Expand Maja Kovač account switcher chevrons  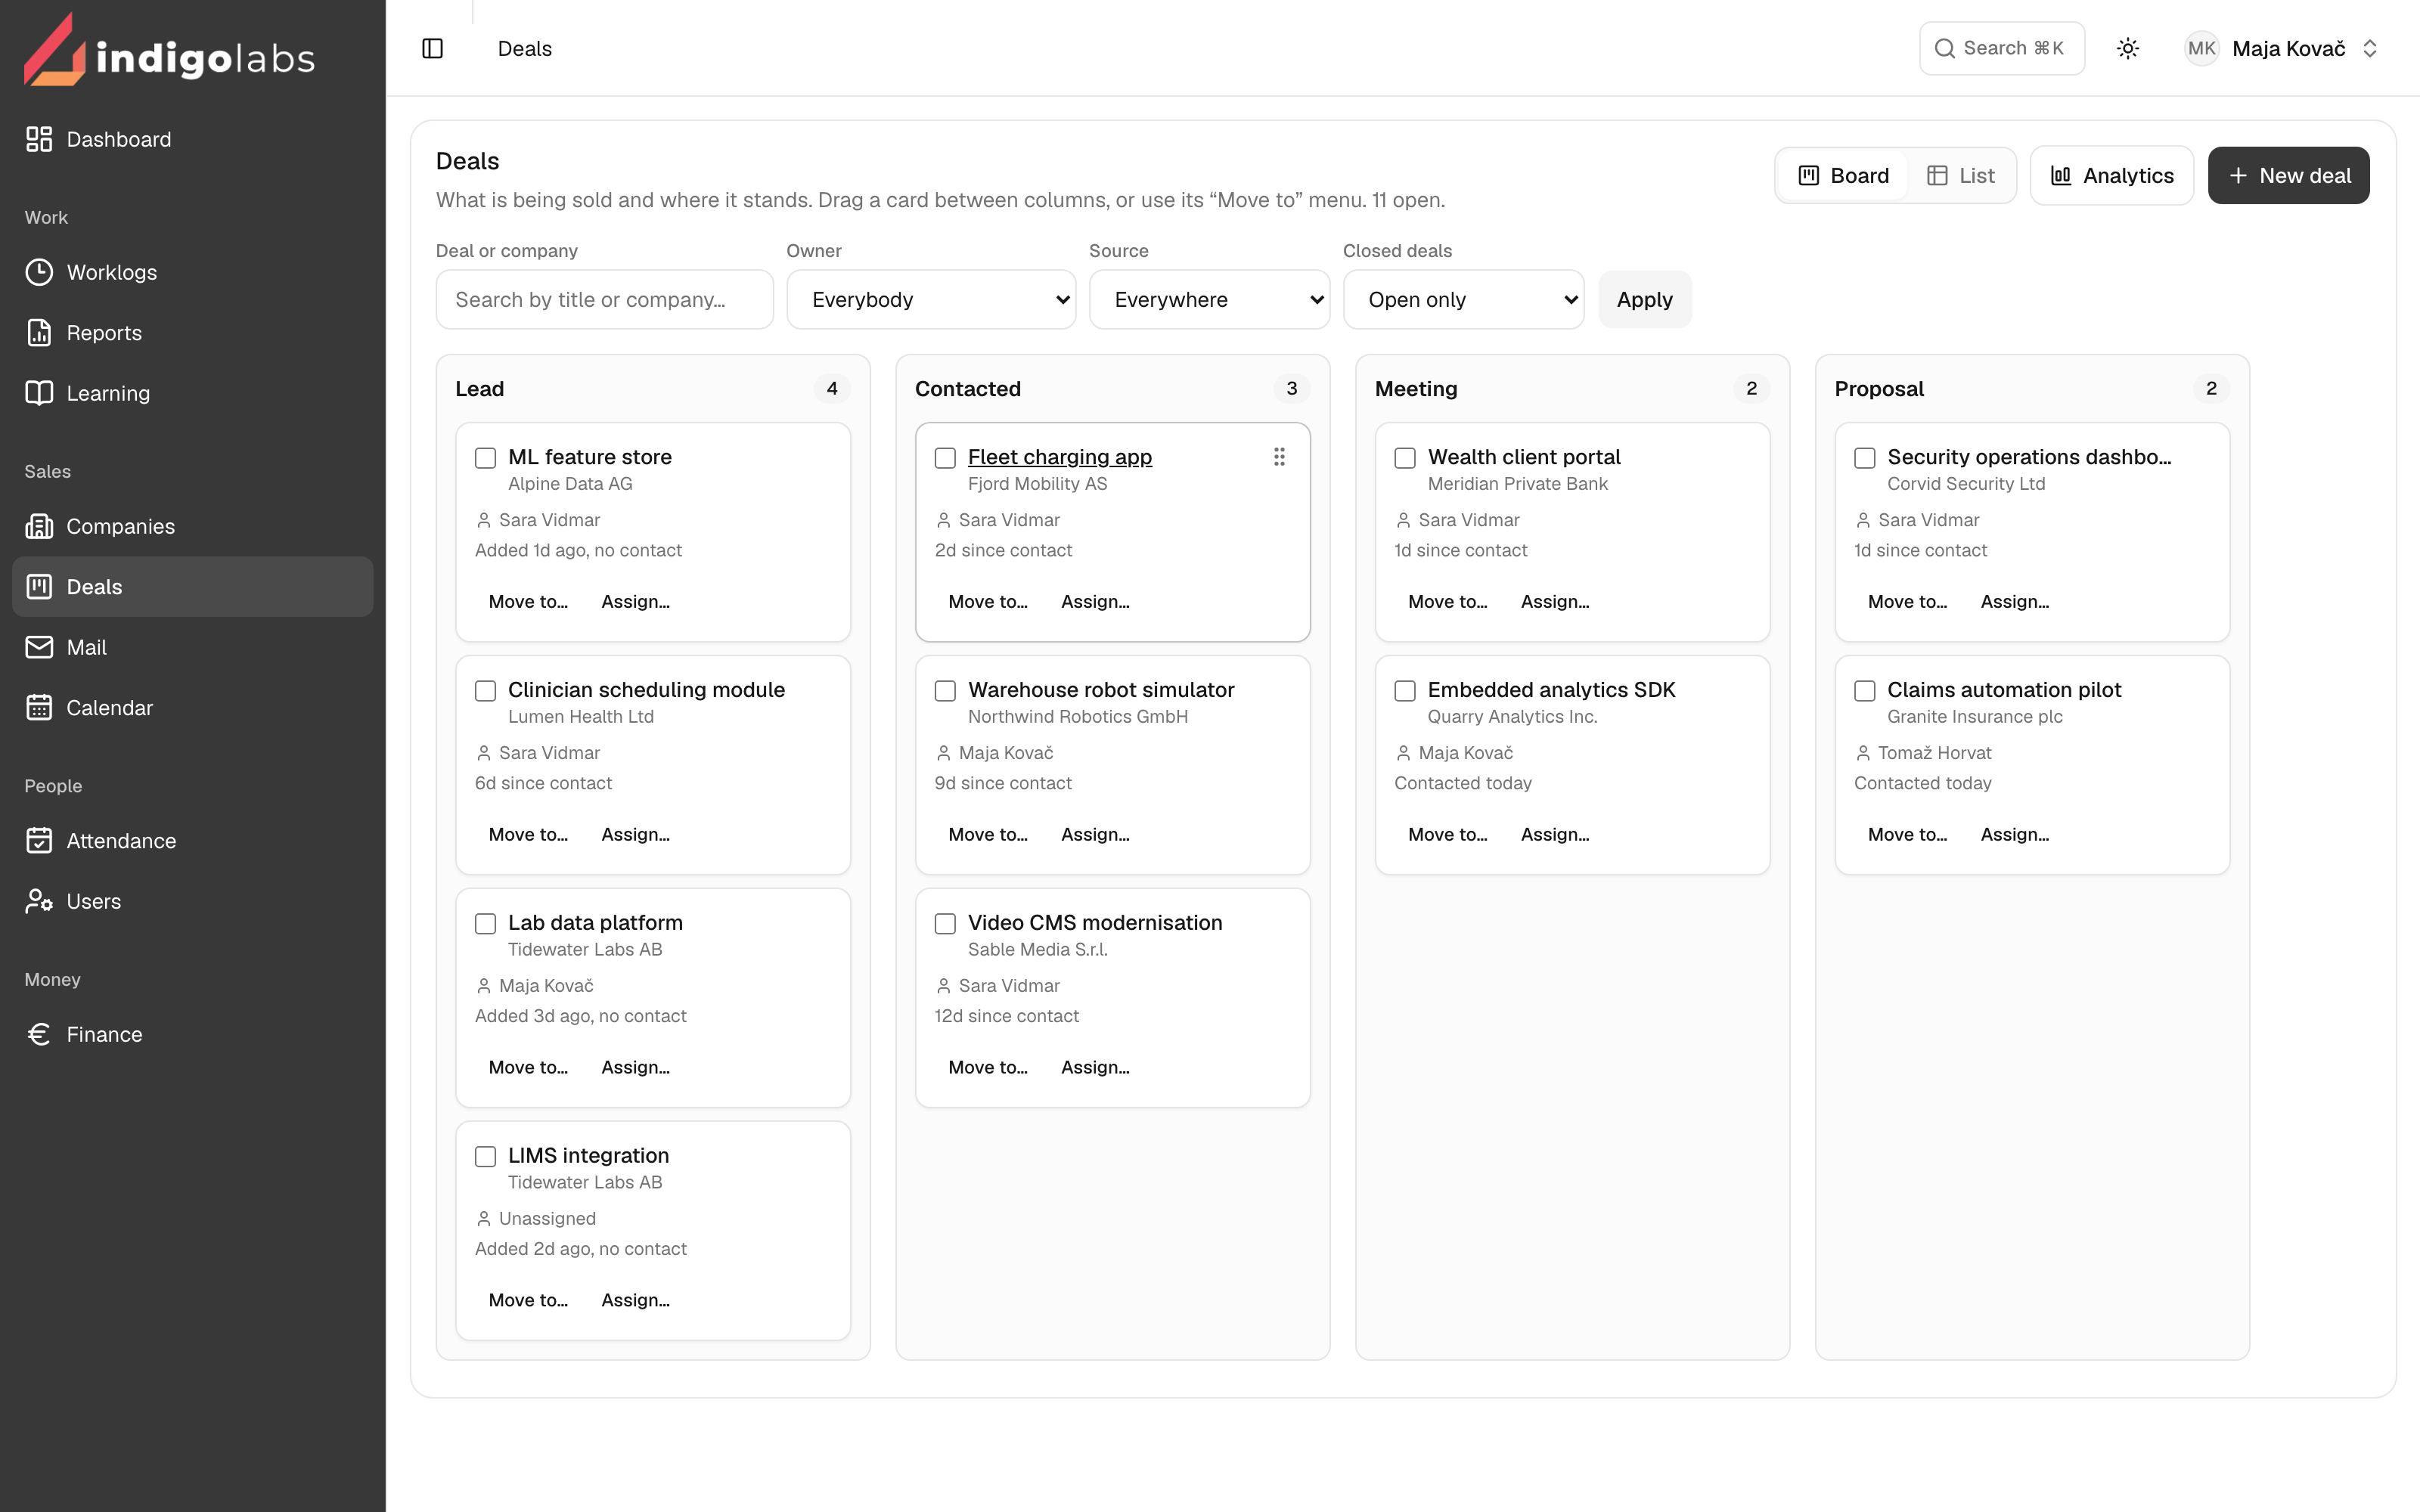[2369, 48]
